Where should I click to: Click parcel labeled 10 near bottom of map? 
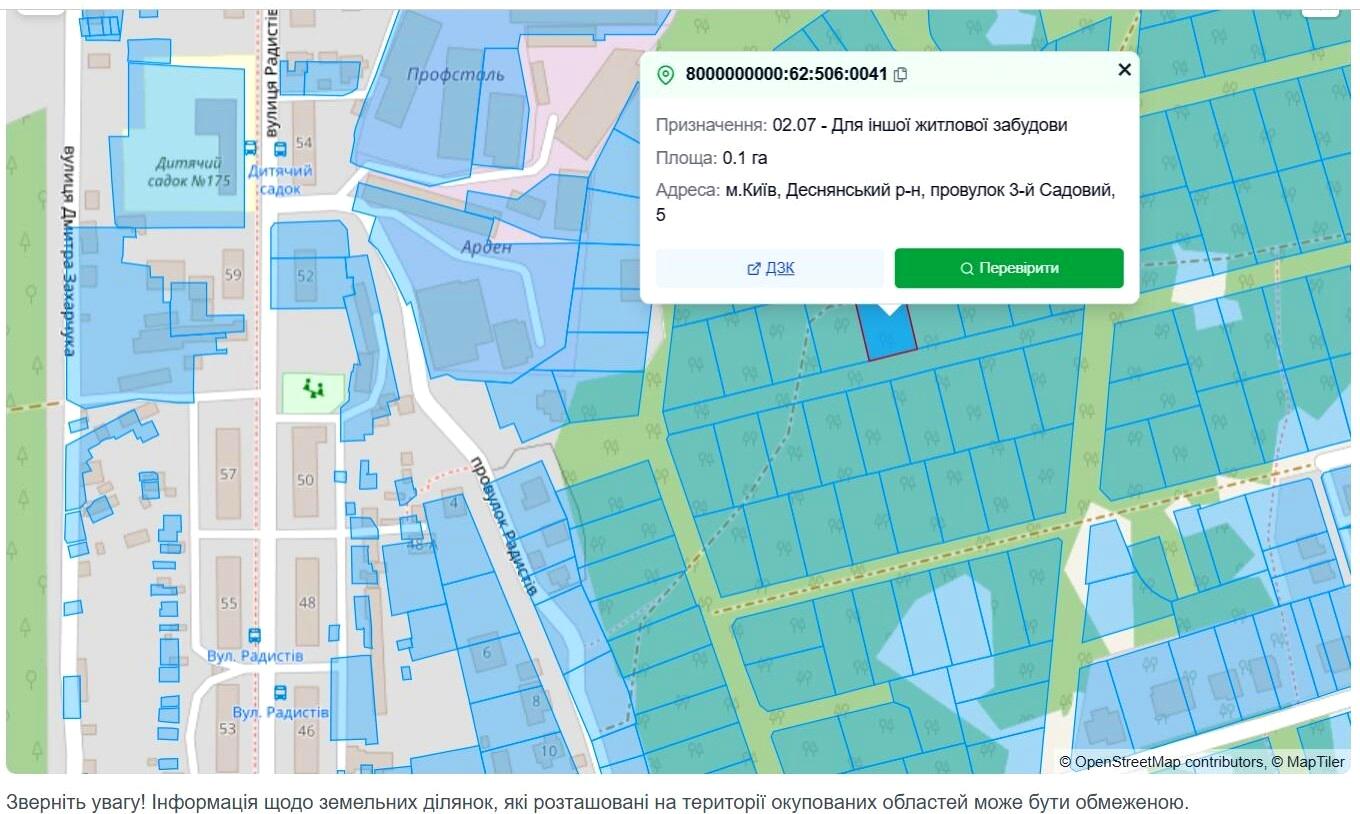[x=548, y=750]
